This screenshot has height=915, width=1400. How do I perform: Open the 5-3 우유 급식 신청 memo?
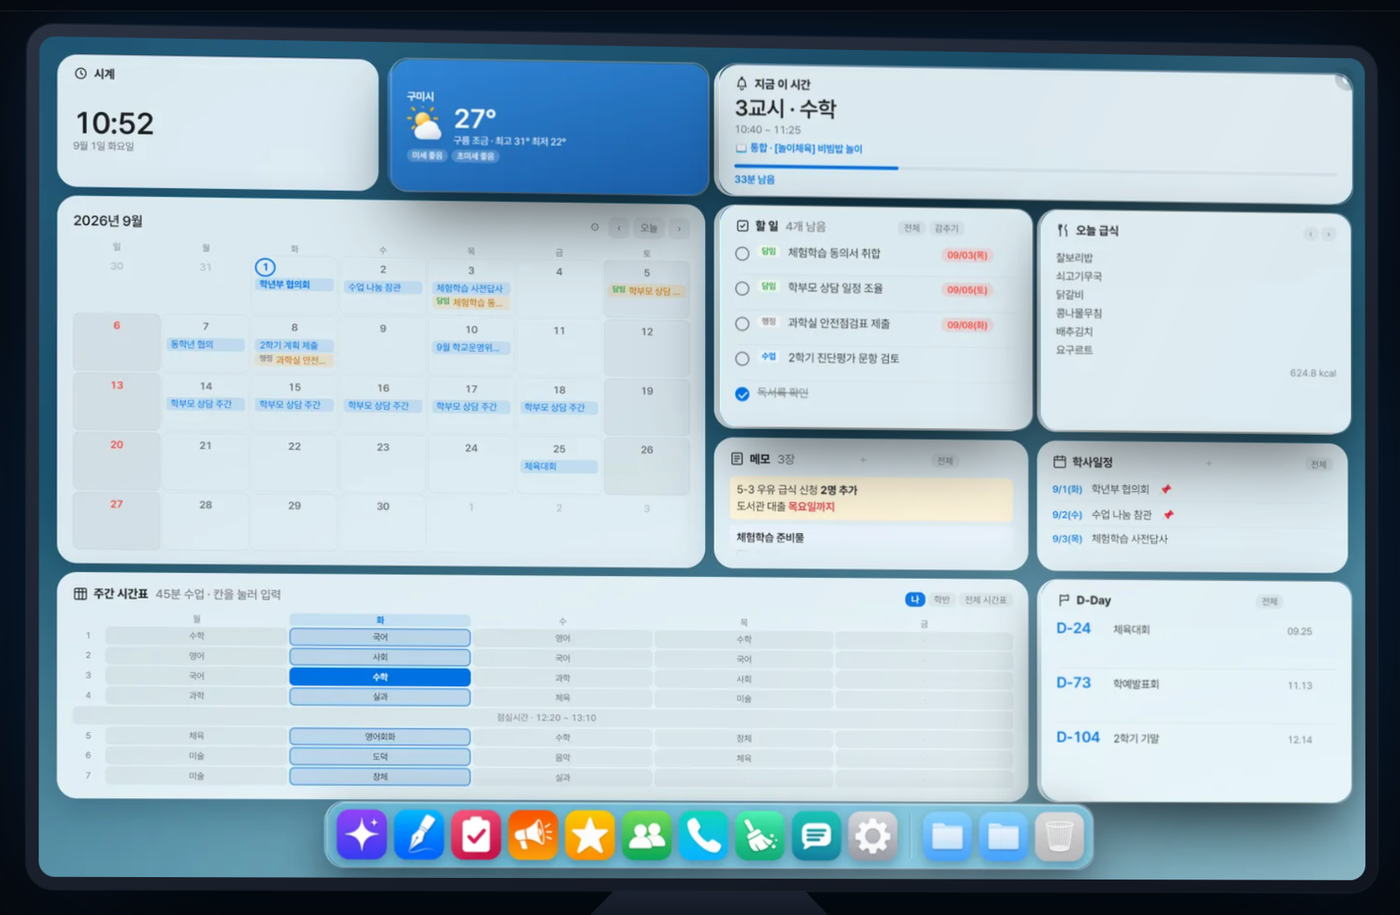pos(871,498)
